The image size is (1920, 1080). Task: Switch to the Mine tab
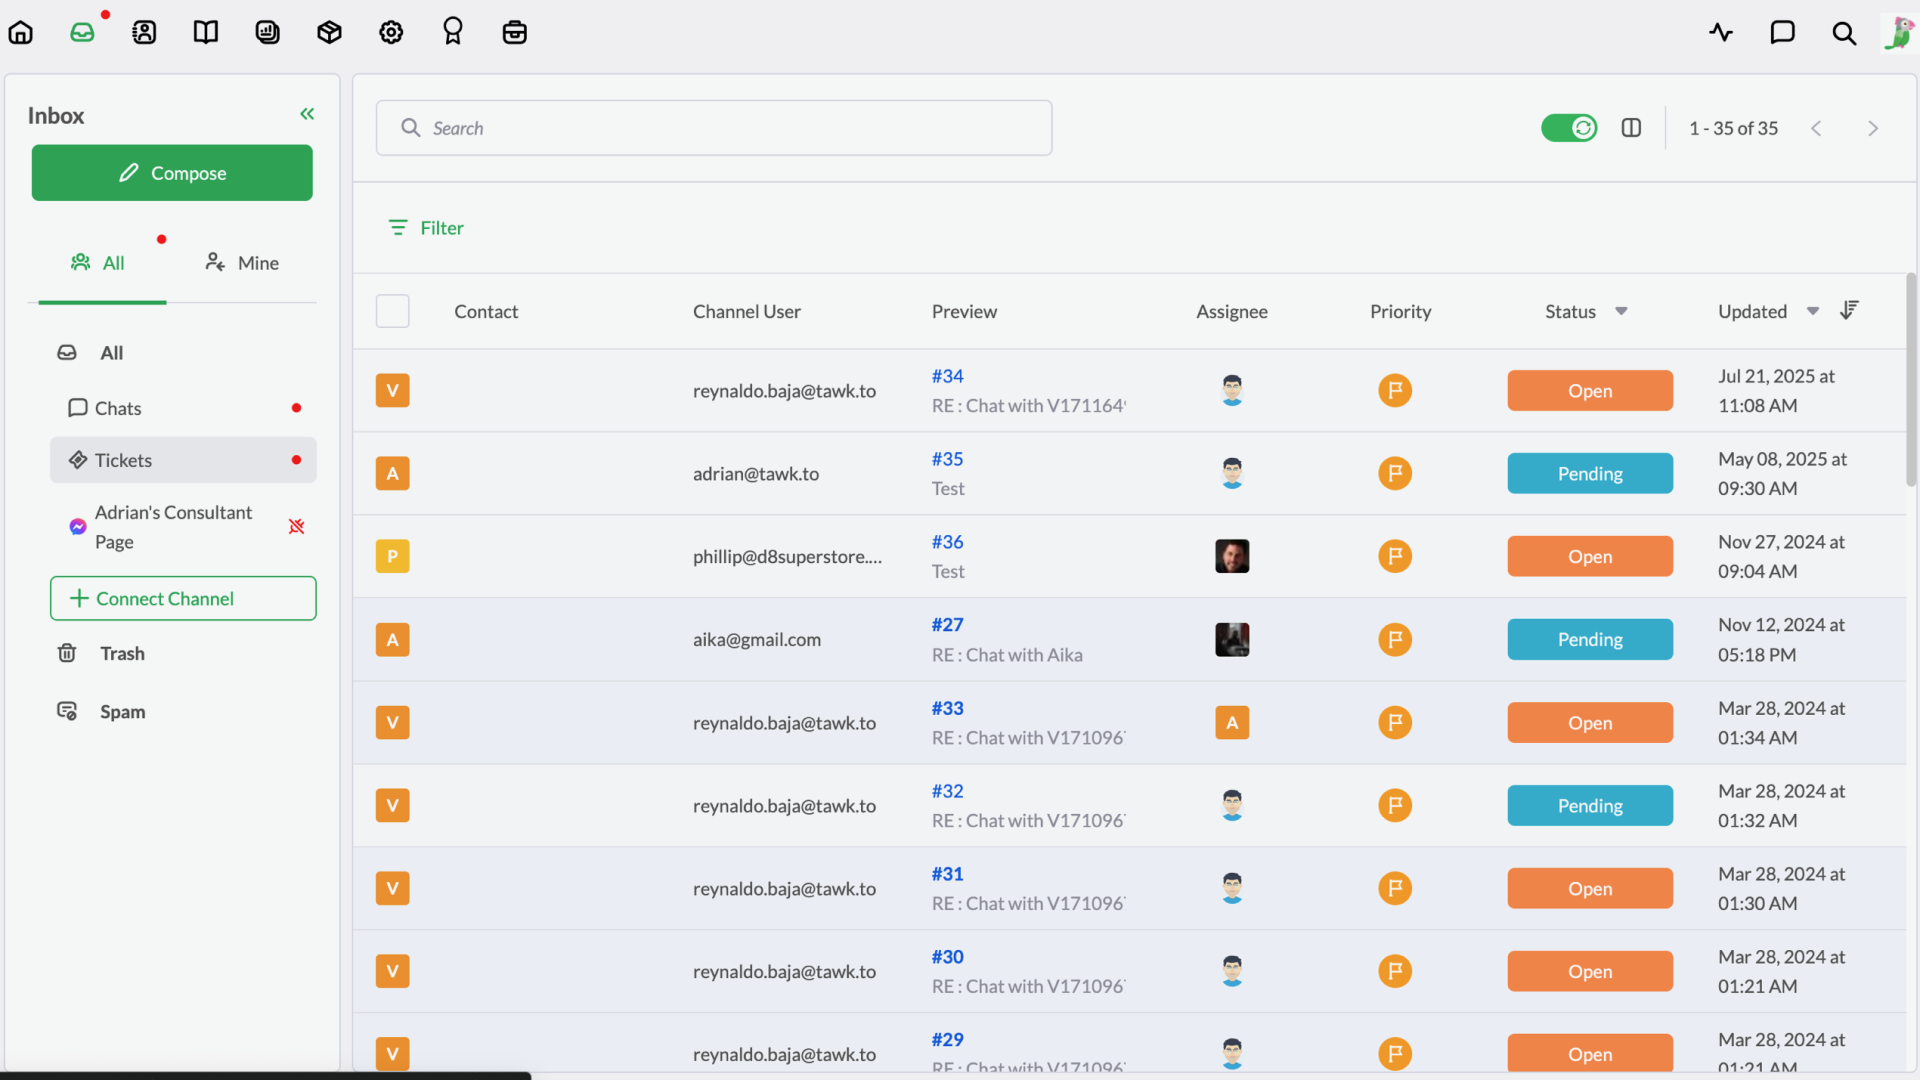242,263
